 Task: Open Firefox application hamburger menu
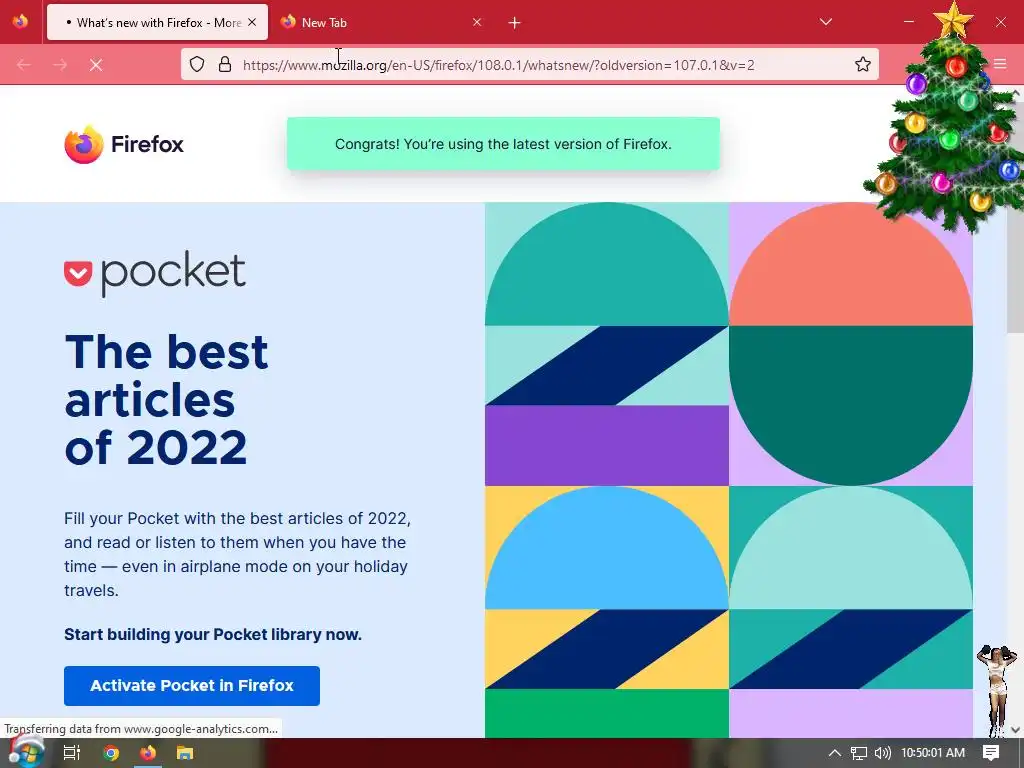click(x=1000, y=64)
